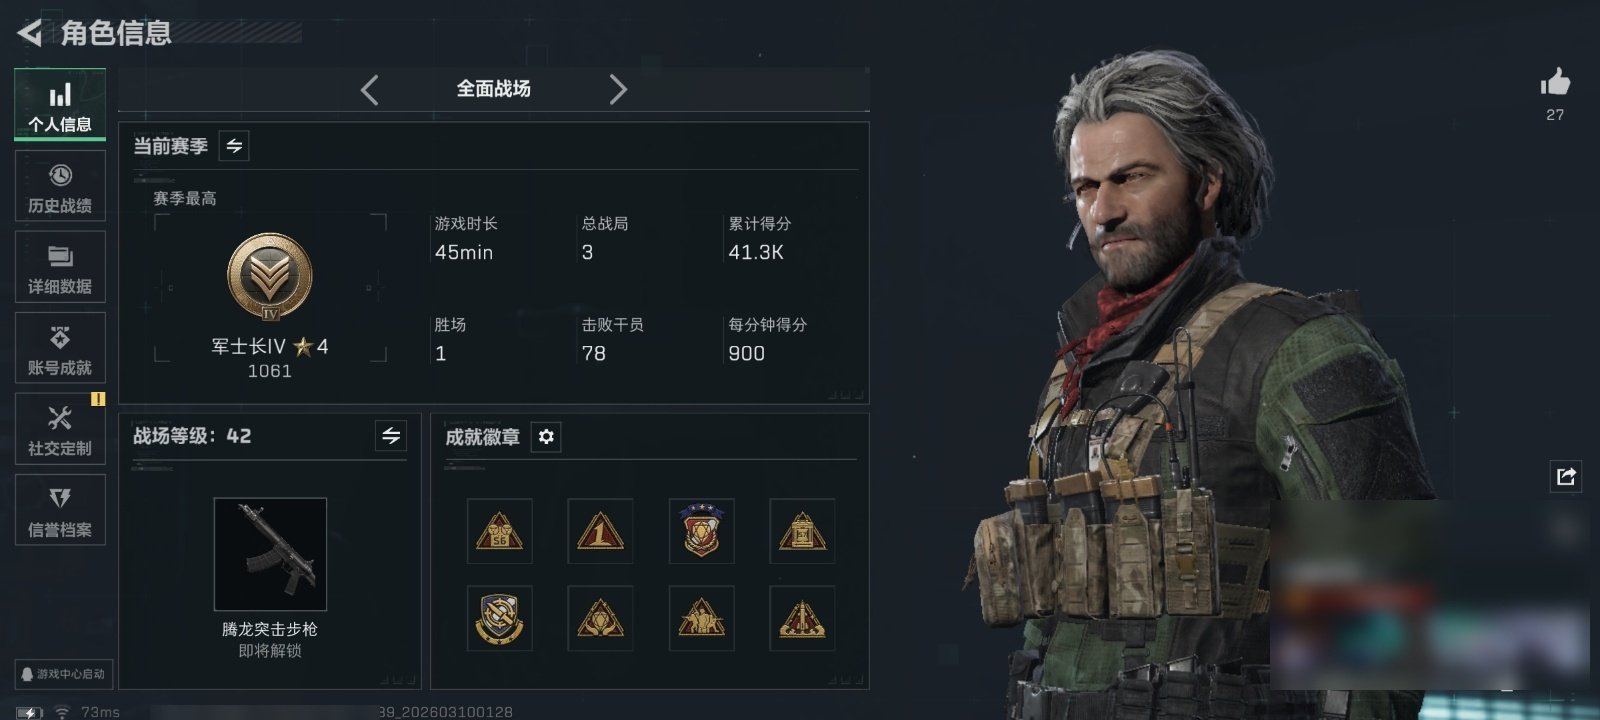Toggle the switch icon beside 当前赛季
The image size is (1600, 720).
[234, 146]
